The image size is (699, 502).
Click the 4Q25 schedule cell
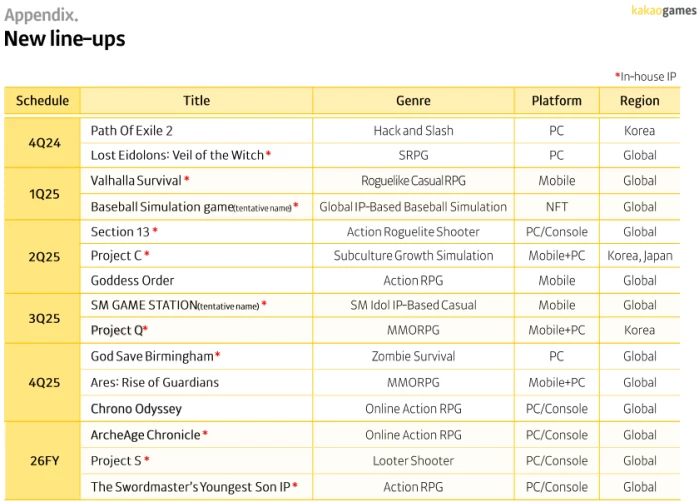[x=44, y=383]
